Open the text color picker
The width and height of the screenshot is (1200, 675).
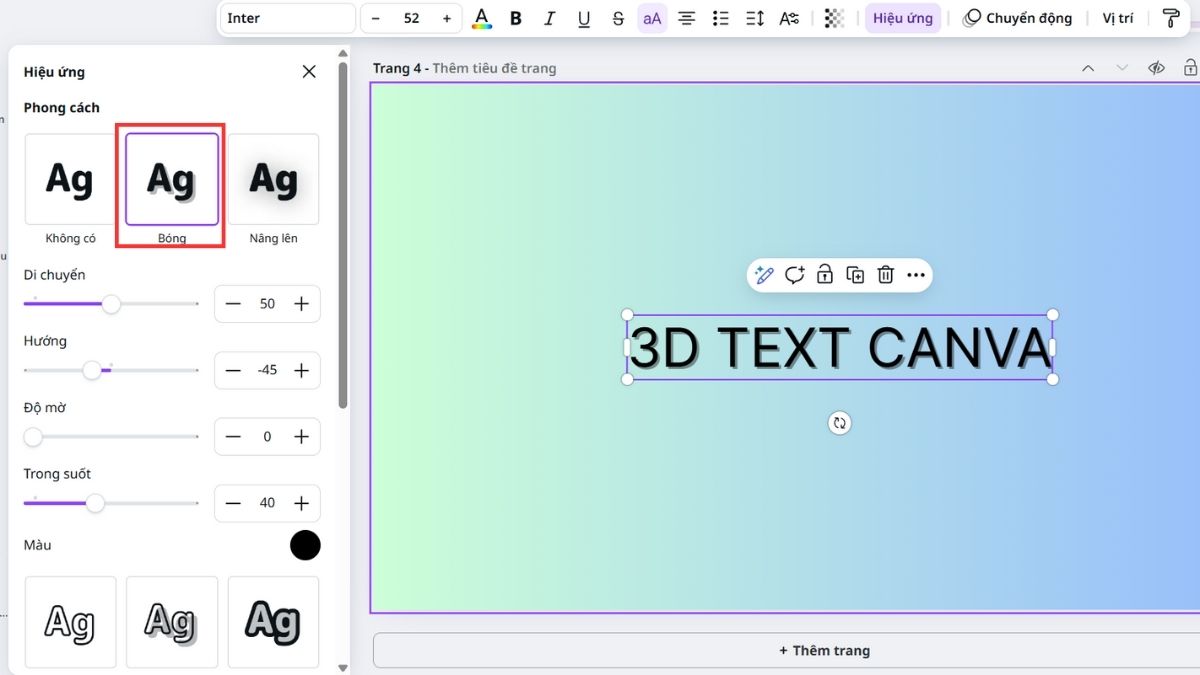[482, 18]
